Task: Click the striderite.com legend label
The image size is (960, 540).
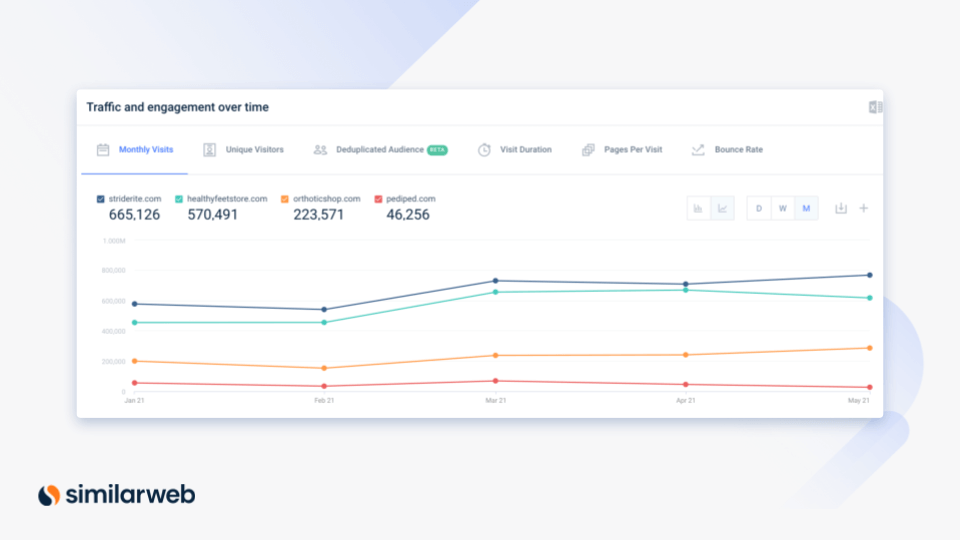Action: (135, 199)
